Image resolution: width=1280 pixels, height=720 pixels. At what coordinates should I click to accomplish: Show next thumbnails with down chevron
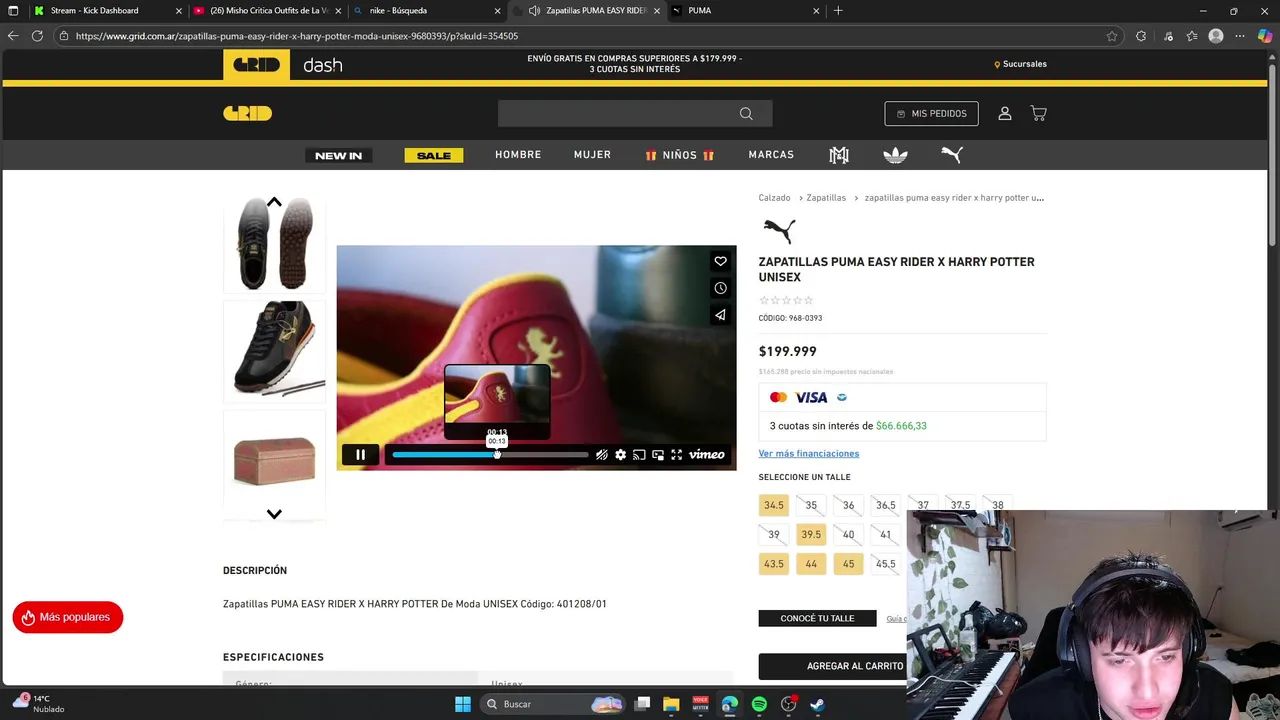(x=274, y=514)
